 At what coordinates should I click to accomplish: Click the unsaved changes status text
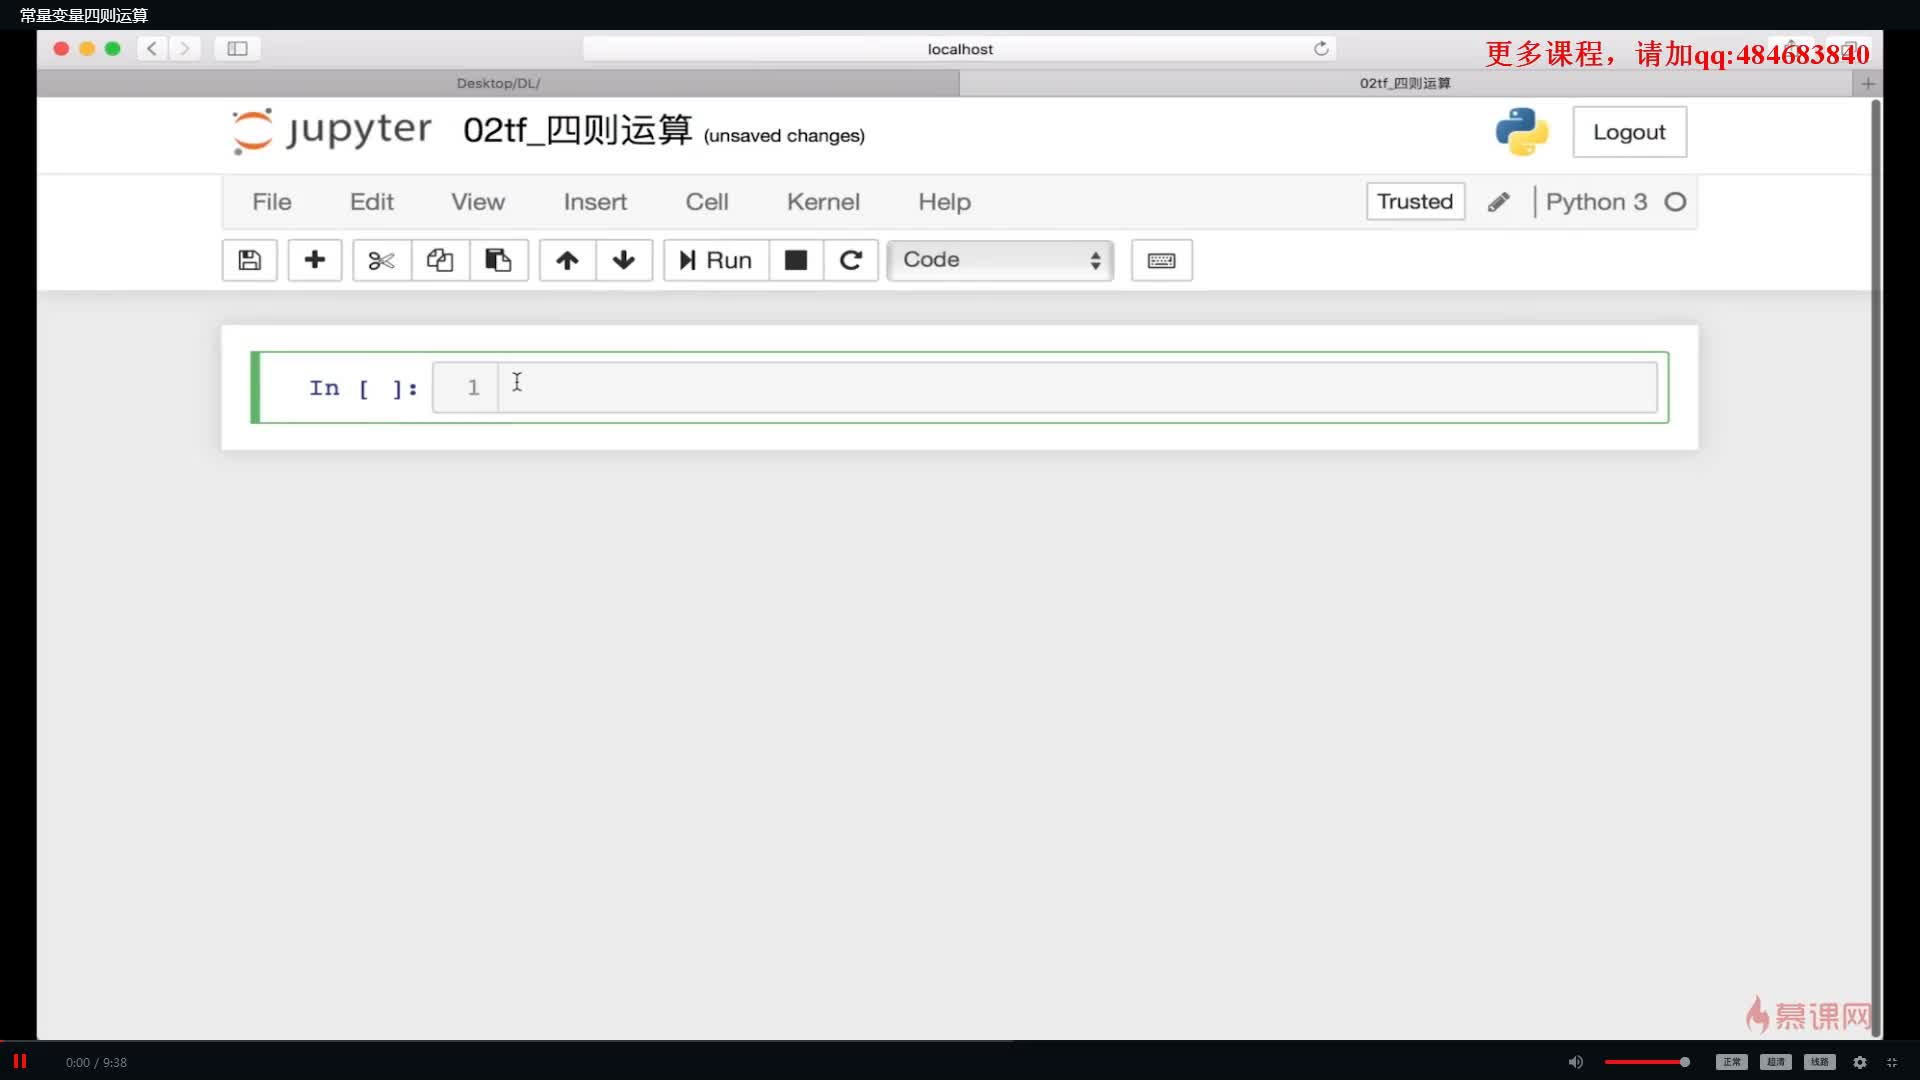click(x=784, y=135)
